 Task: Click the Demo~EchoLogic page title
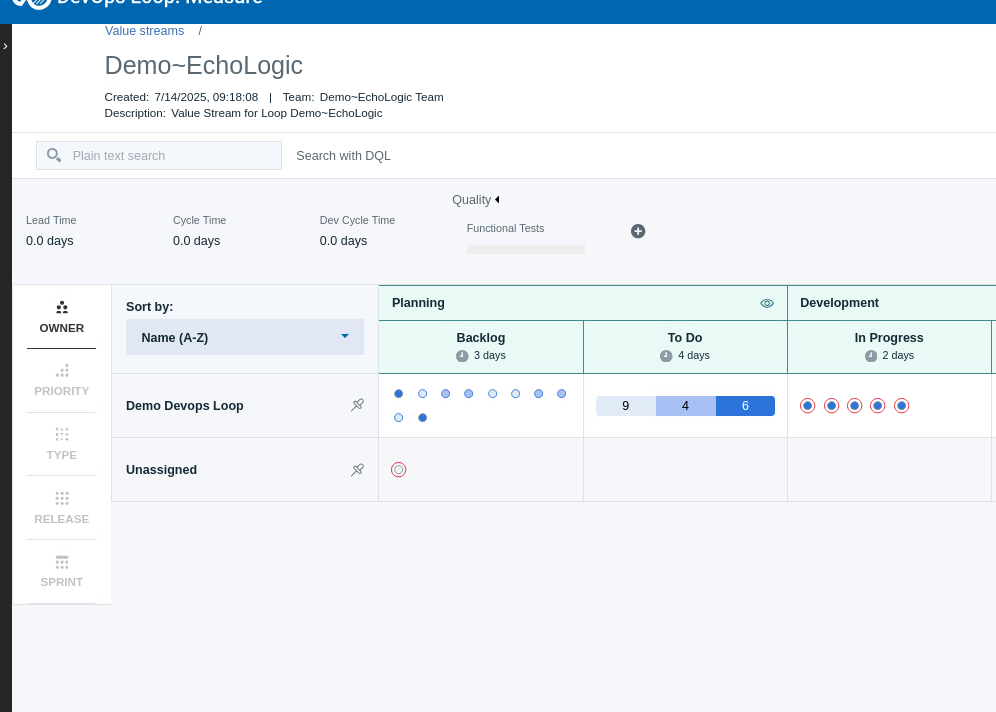203,65
